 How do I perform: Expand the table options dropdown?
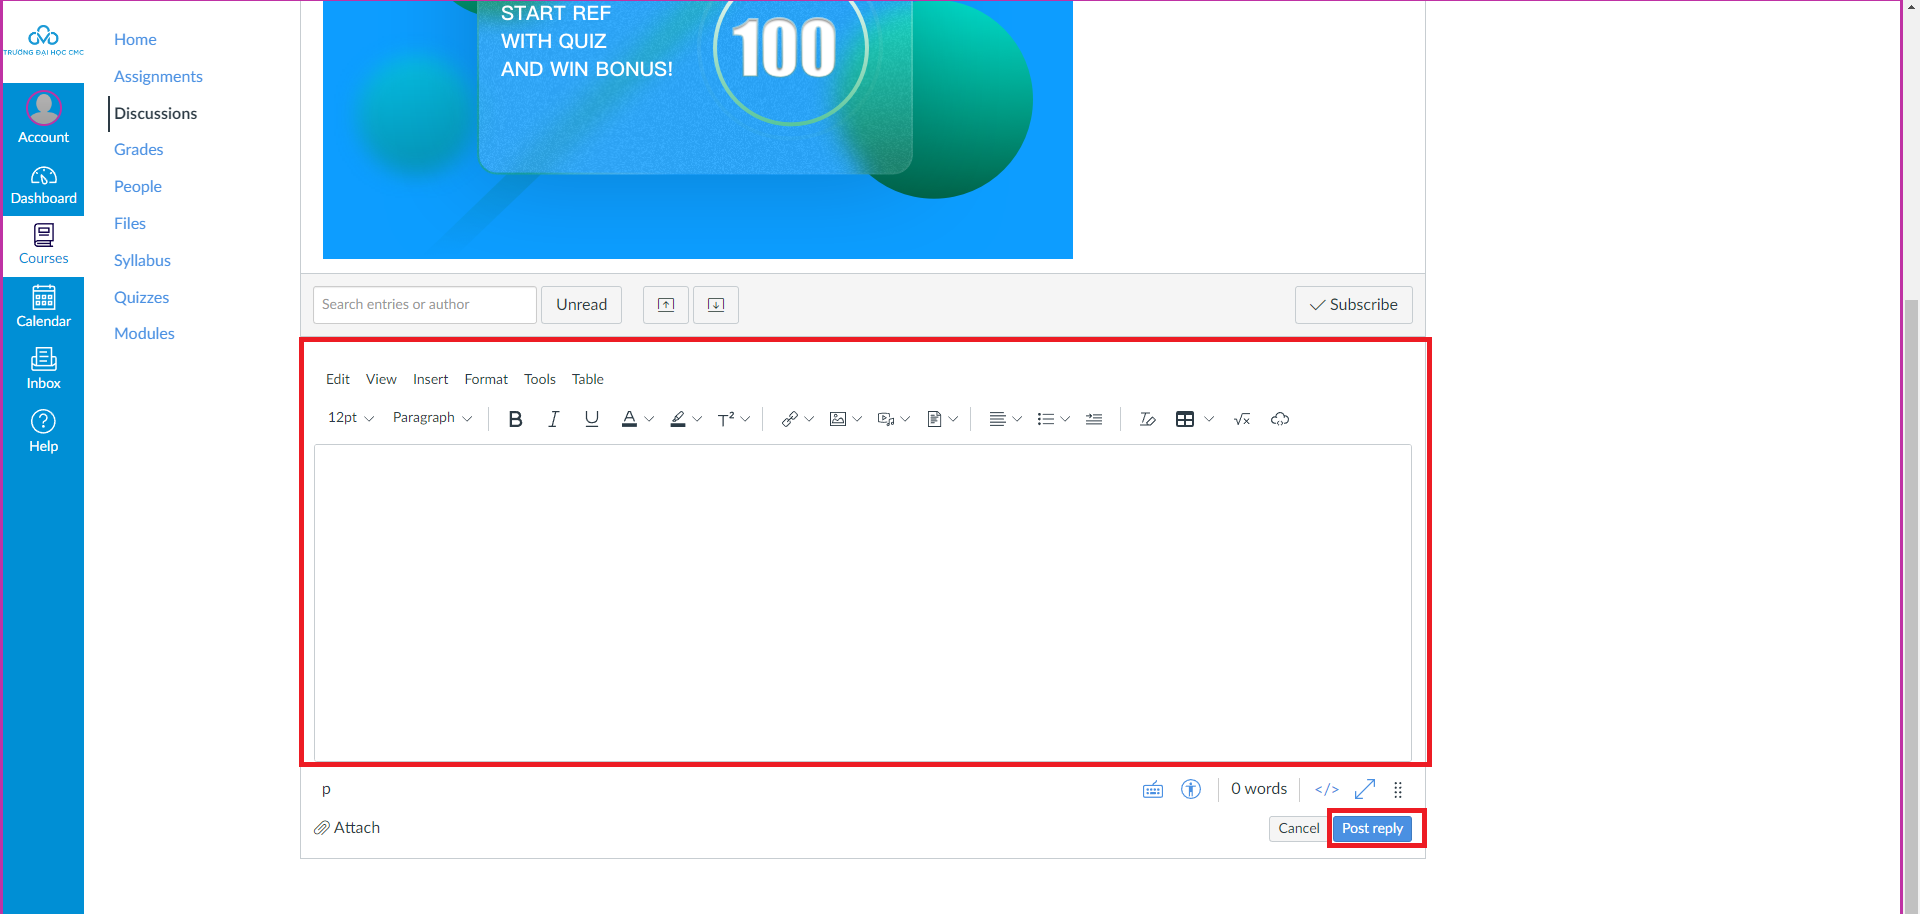[x=1209, y=419]
